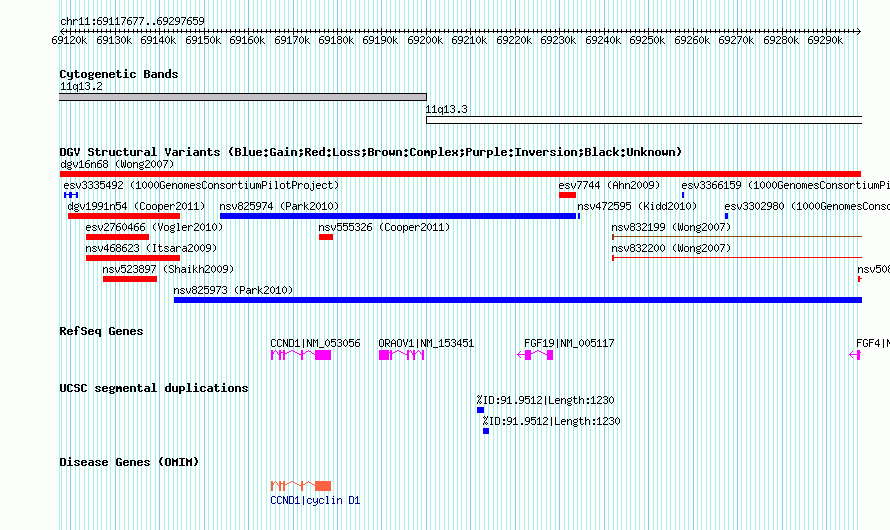Click the nsv523897 (Shaikh2009) red bar
The width and height of the screenshot is (890, 530).
click(130, 279)
